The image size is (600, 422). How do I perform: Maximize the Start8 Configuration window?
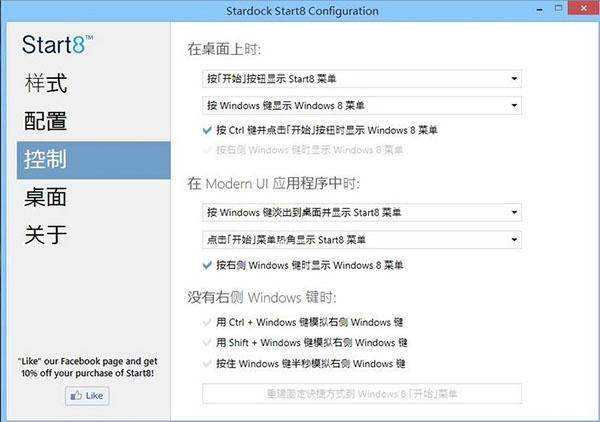click(x=559, y=8)
